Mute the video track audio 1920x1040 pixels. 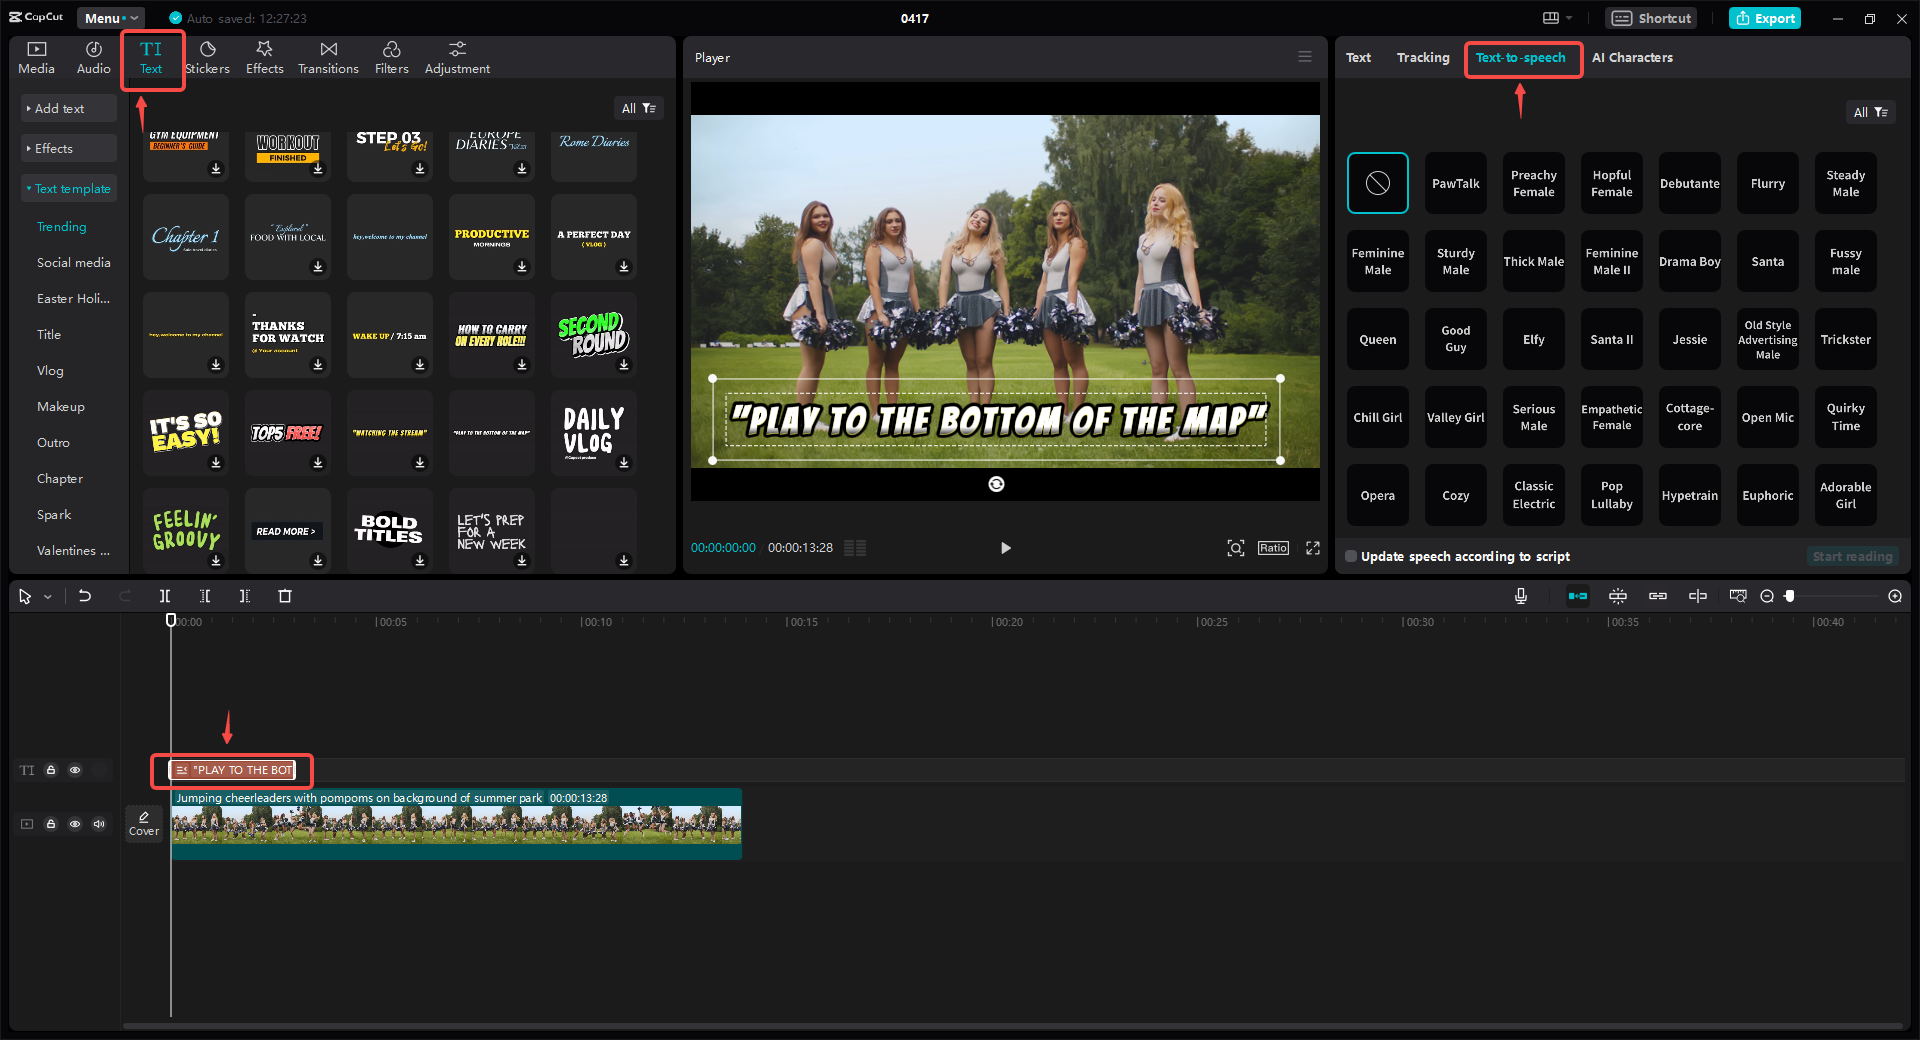pyautogui.click(x=99, y=824)
